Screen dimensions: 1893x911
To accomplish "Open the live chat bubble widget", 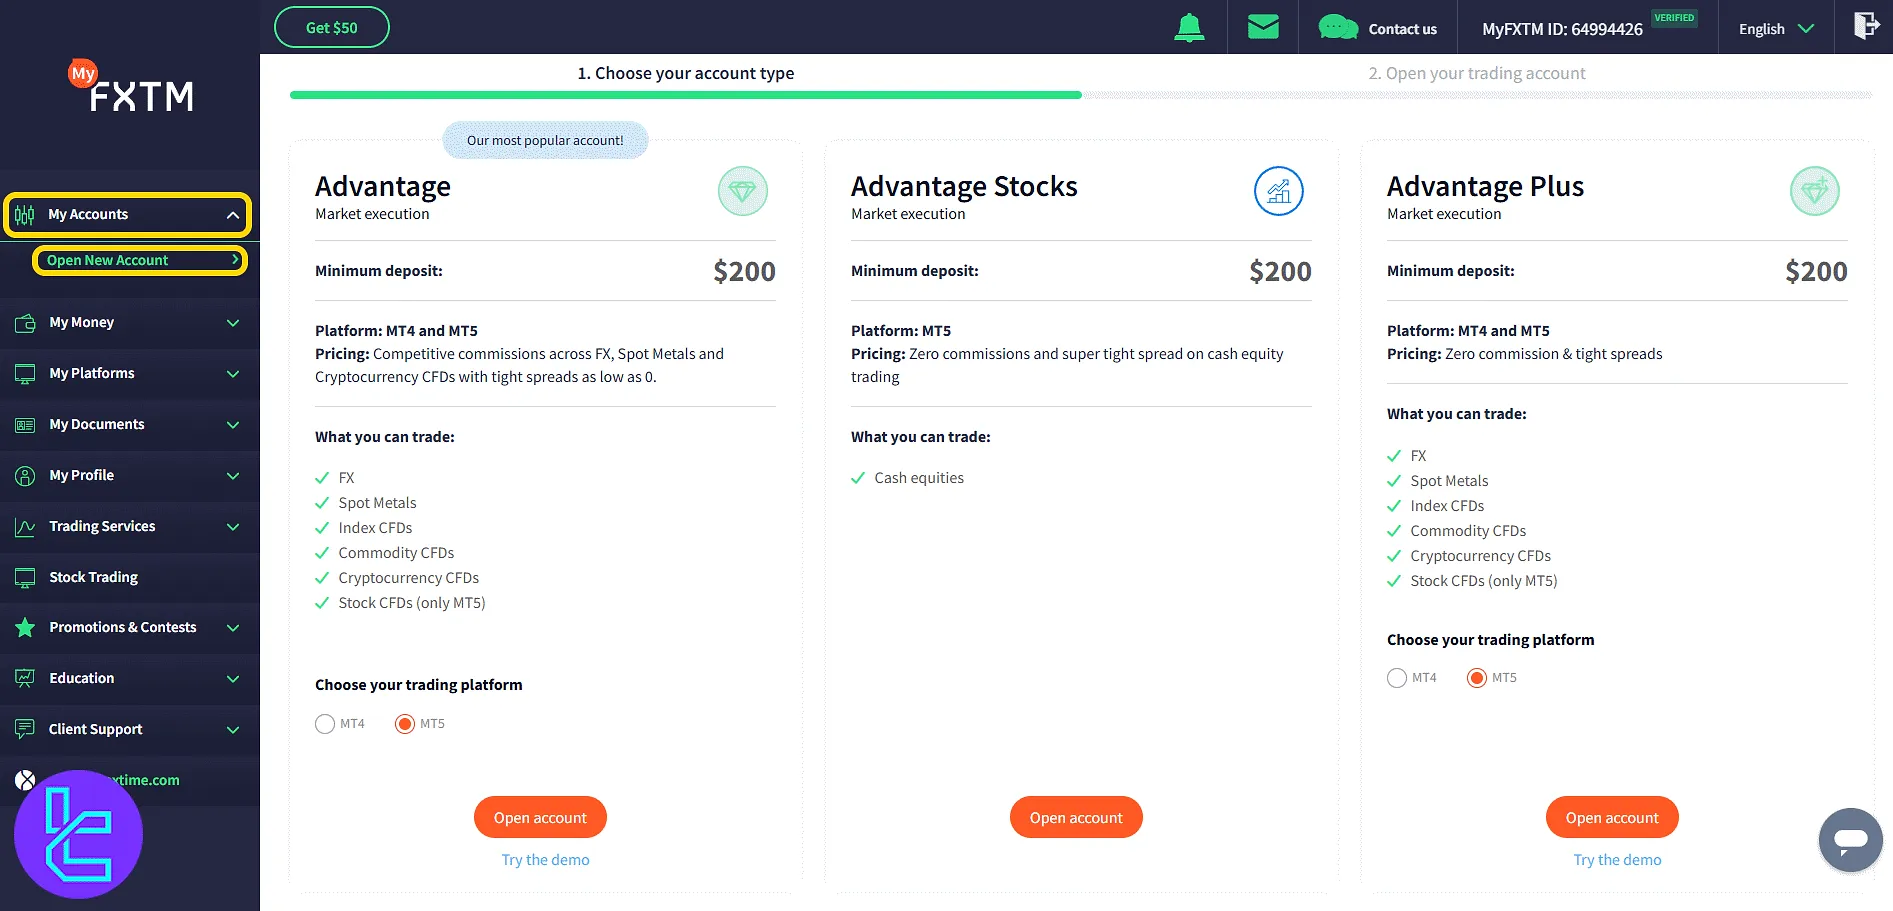I will tap(1850, 840).
